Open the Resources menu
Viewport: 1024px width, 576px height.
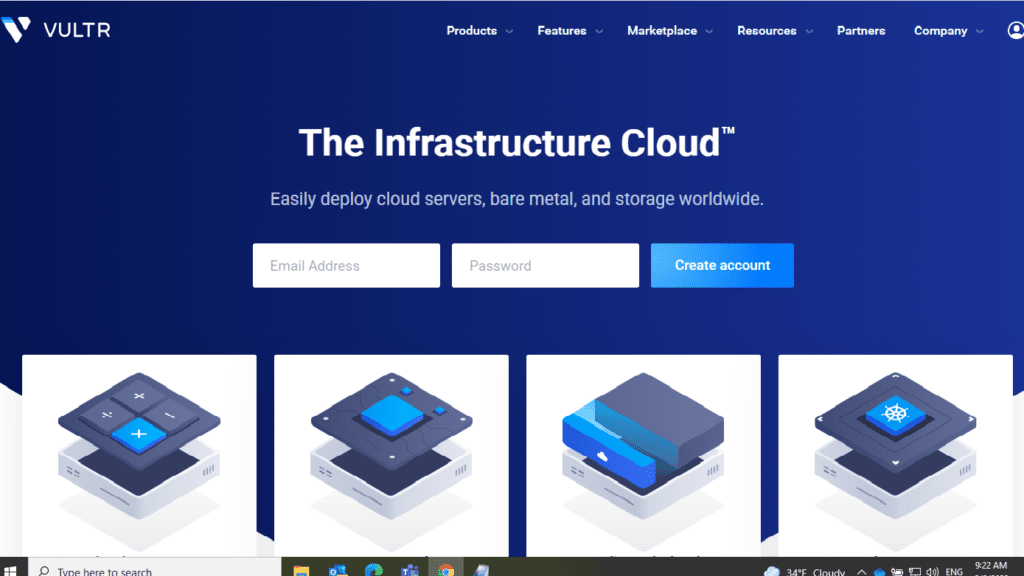click(x=767, y=31)
